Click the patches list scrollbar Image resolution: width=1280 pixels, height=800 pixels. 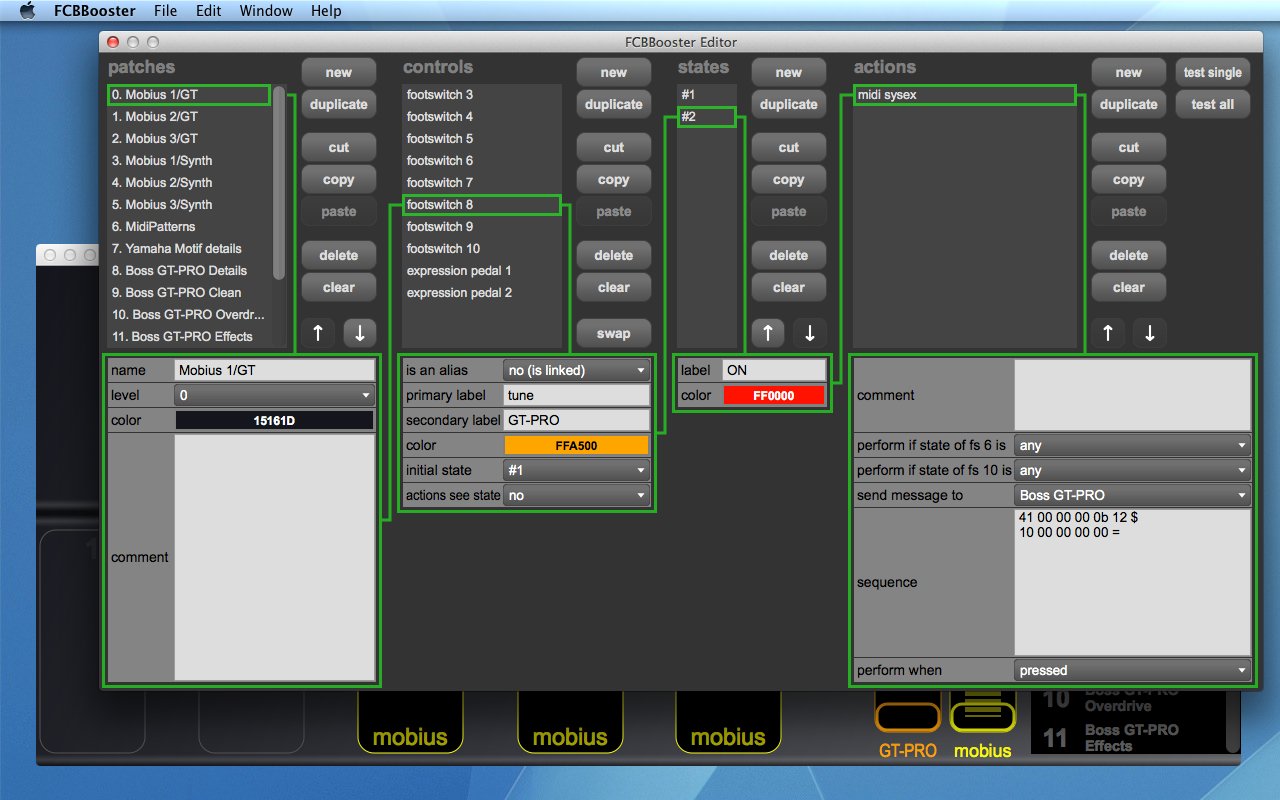[279, 183]
